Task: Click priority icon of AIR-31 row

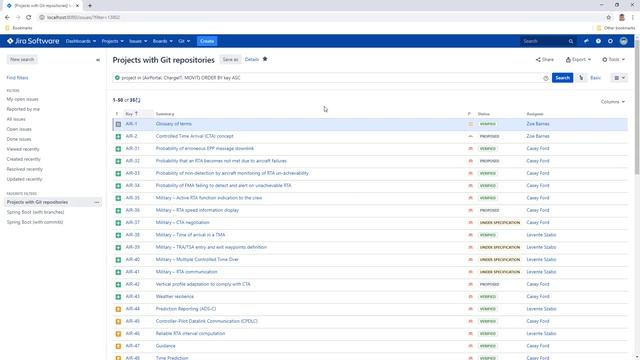Action: pos(470,149)
